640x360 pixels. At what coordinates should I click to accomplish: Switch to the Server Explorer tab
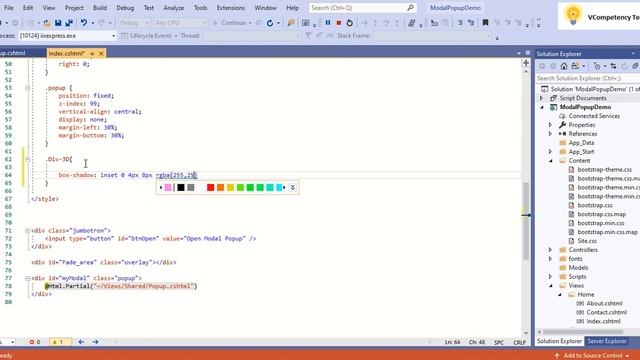(607, 341)
